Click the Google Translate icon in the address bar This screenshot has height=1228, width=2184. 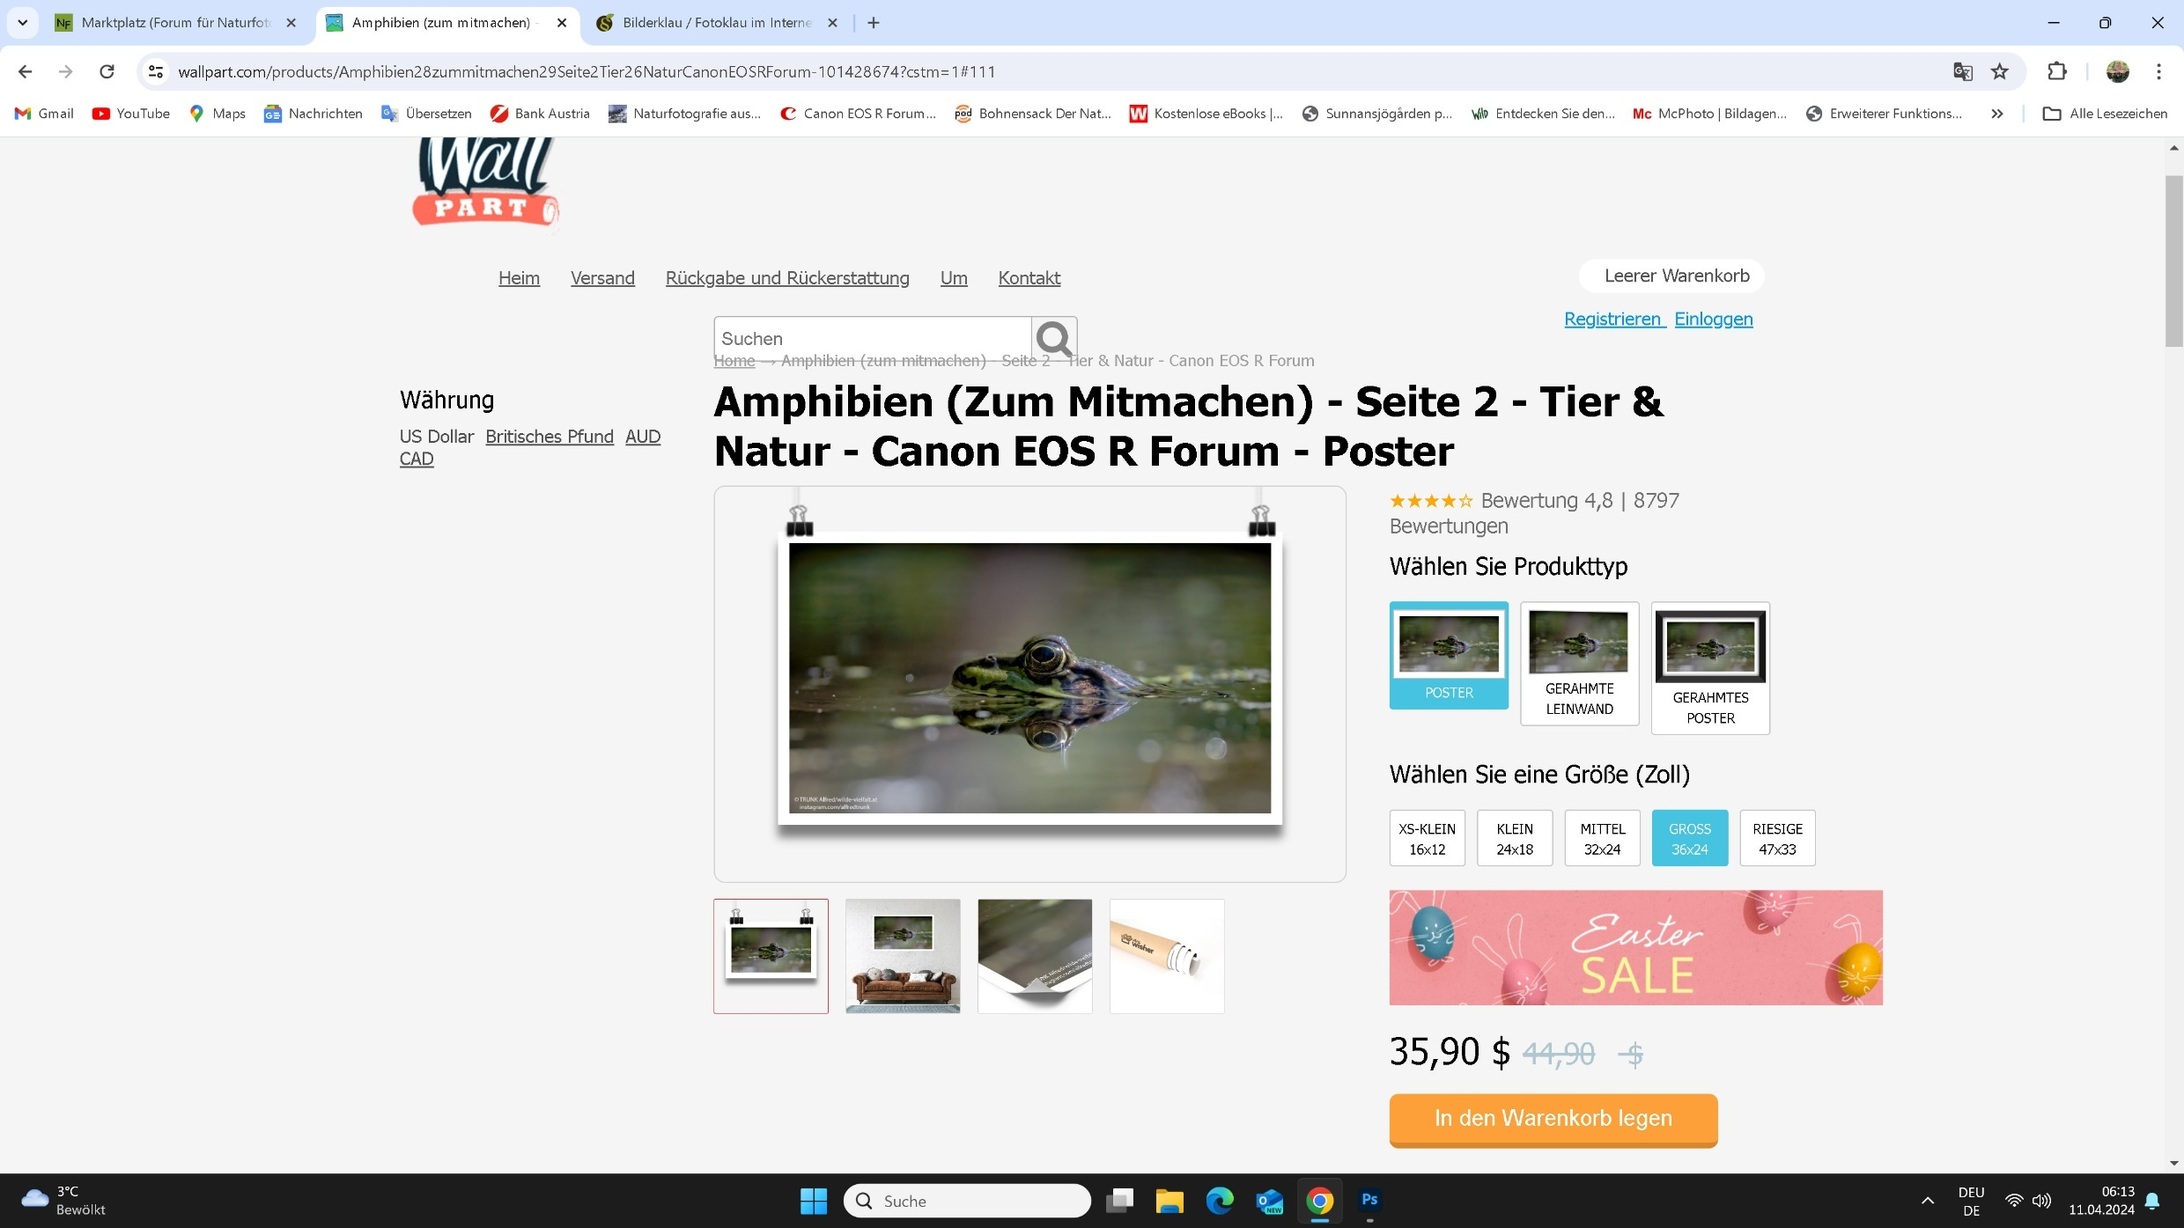(x=1962, y=71)
